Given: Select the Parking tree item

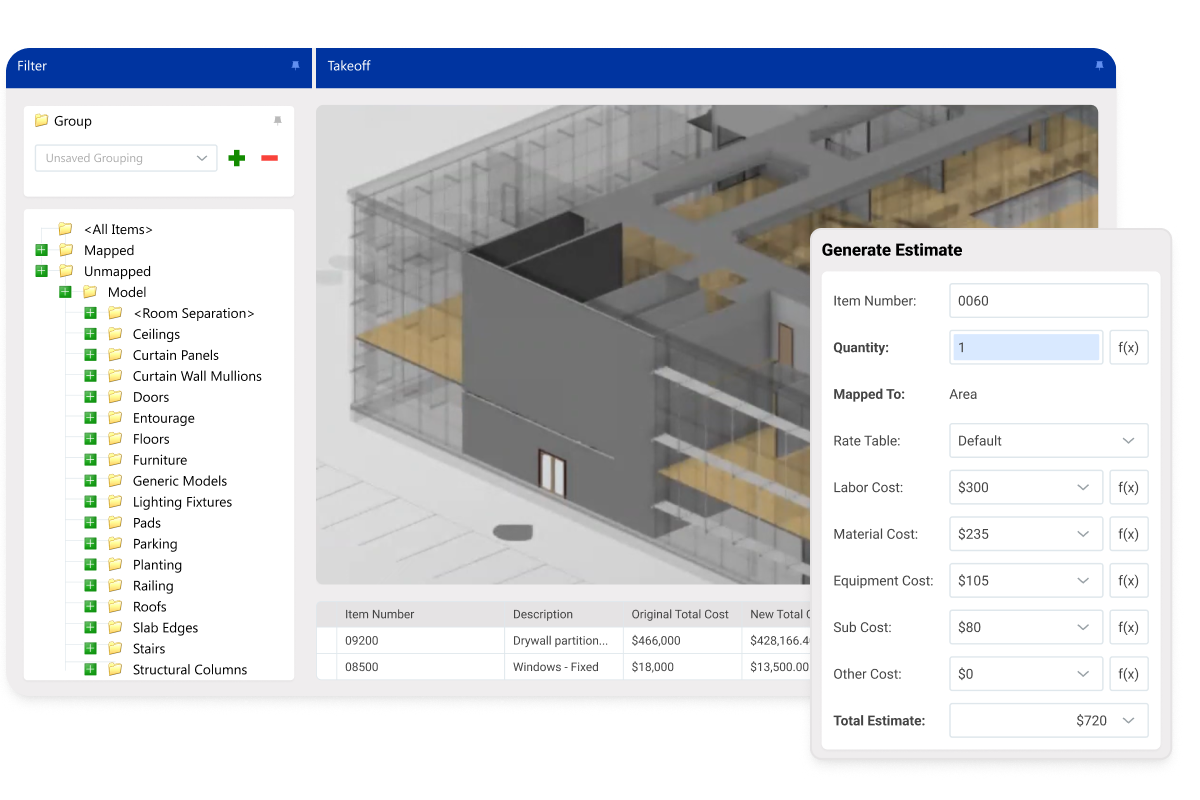Looking at the screenshot, I should [155, 544].
